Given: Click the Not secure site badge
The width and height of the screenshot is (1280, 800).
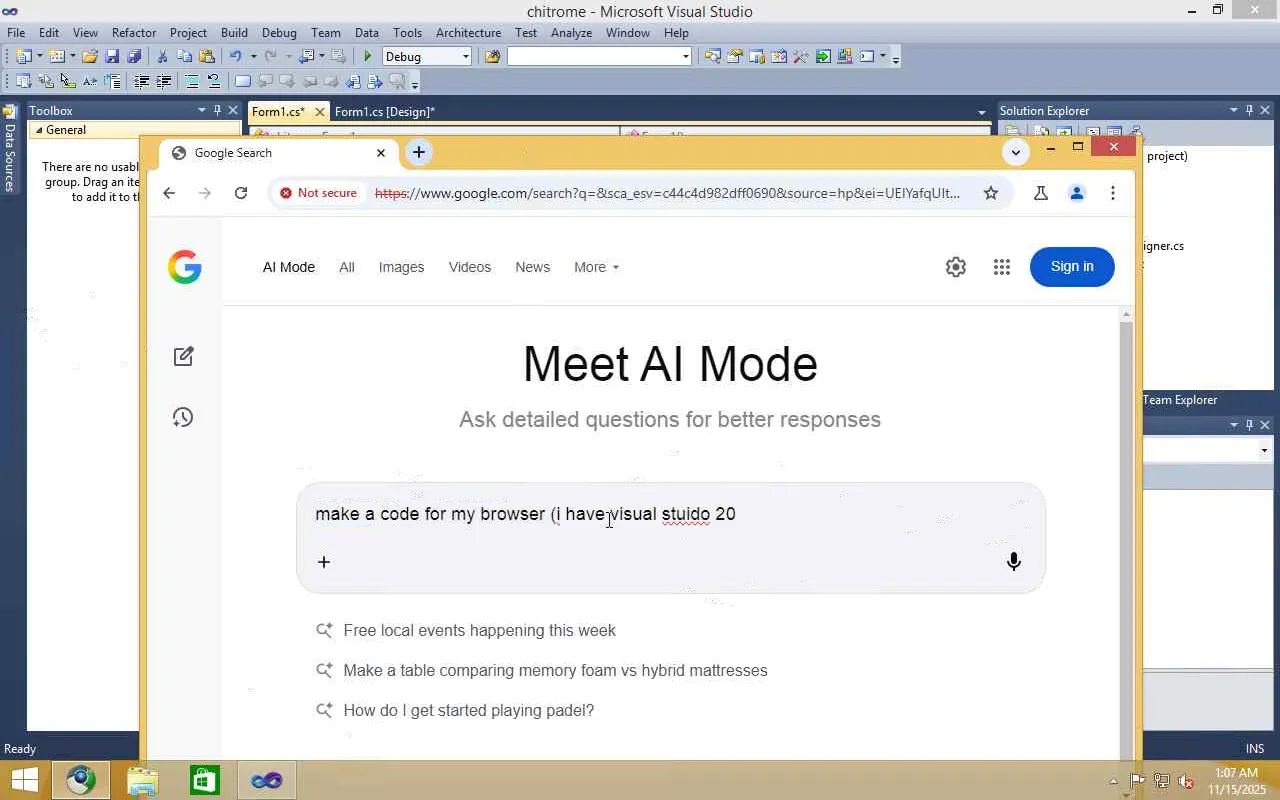Looking at the screenshot, I should tap(318, 193).
